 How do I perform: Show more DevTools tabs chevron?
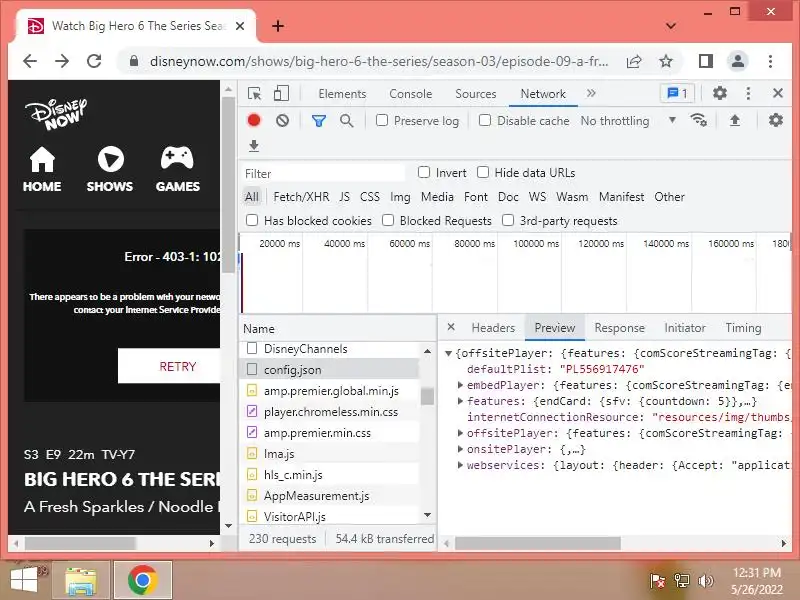point(591,93)
